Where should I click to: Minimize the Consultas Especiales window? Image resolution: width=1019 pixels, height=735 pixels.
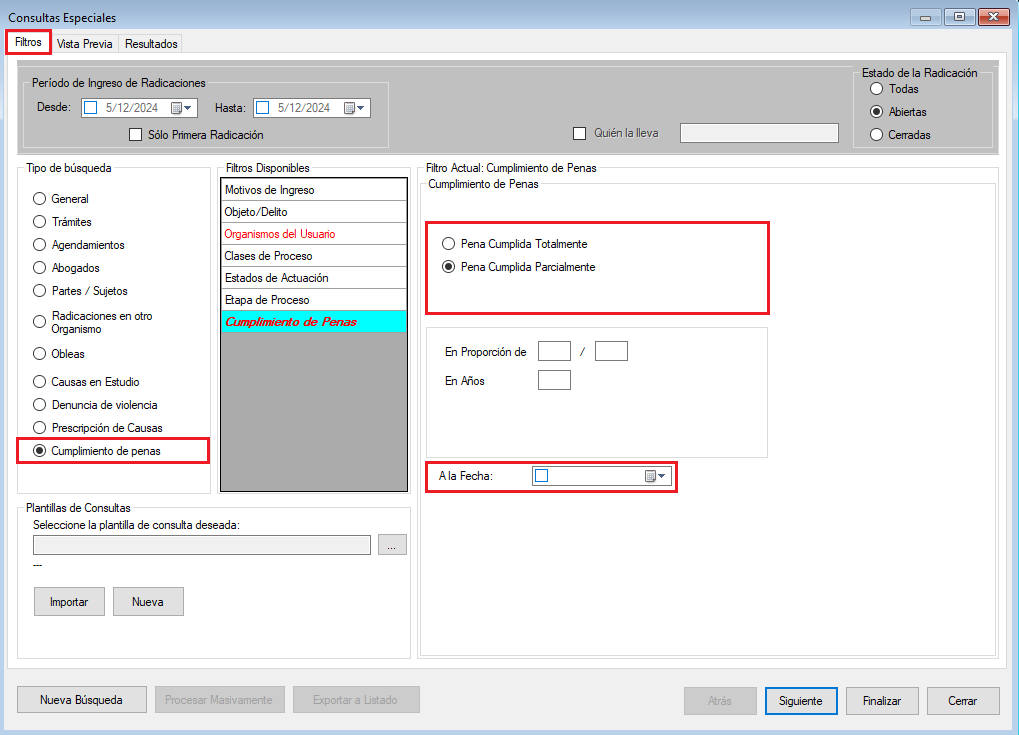(x=929, y=17)
